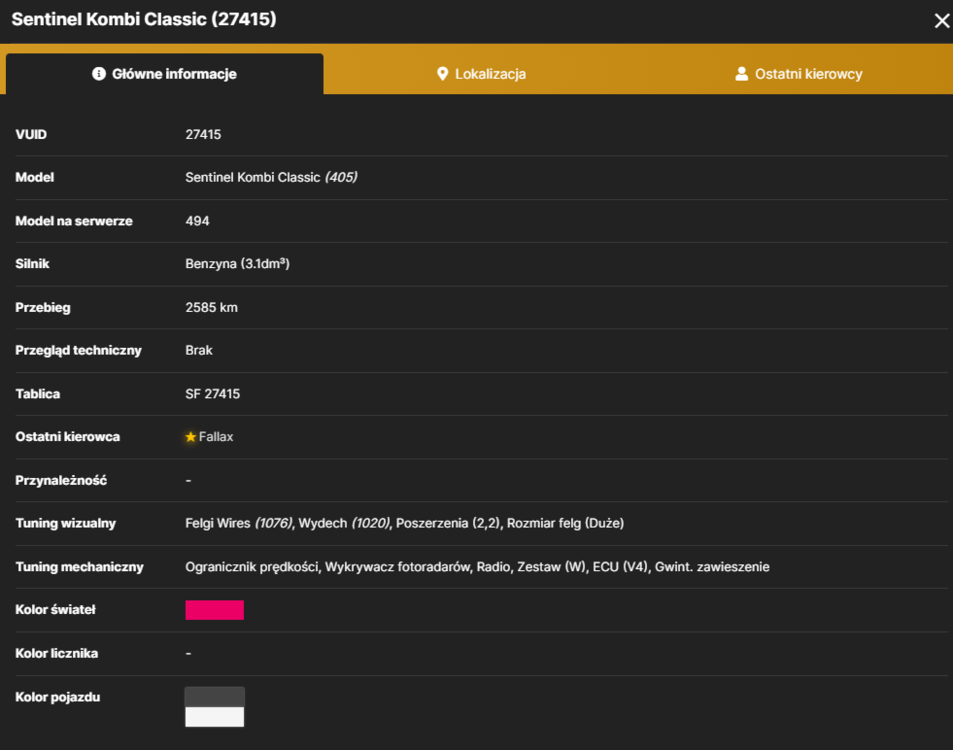Click the pink Kolor świateł swatch
The image size is (953, 750).
(x=215, y=610)
